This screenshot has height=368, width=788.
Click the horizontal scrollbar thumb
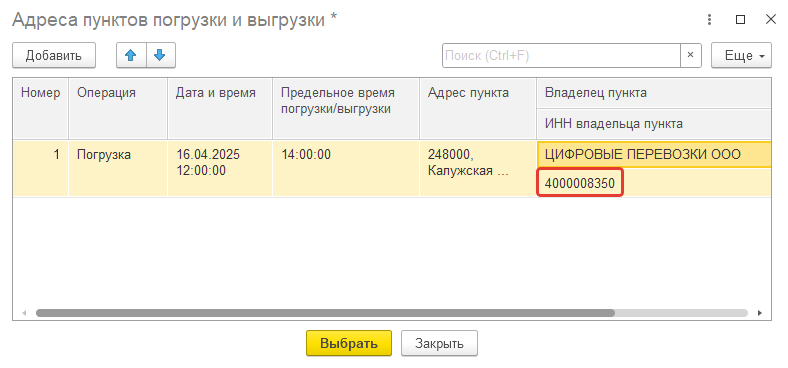(325, 313)
